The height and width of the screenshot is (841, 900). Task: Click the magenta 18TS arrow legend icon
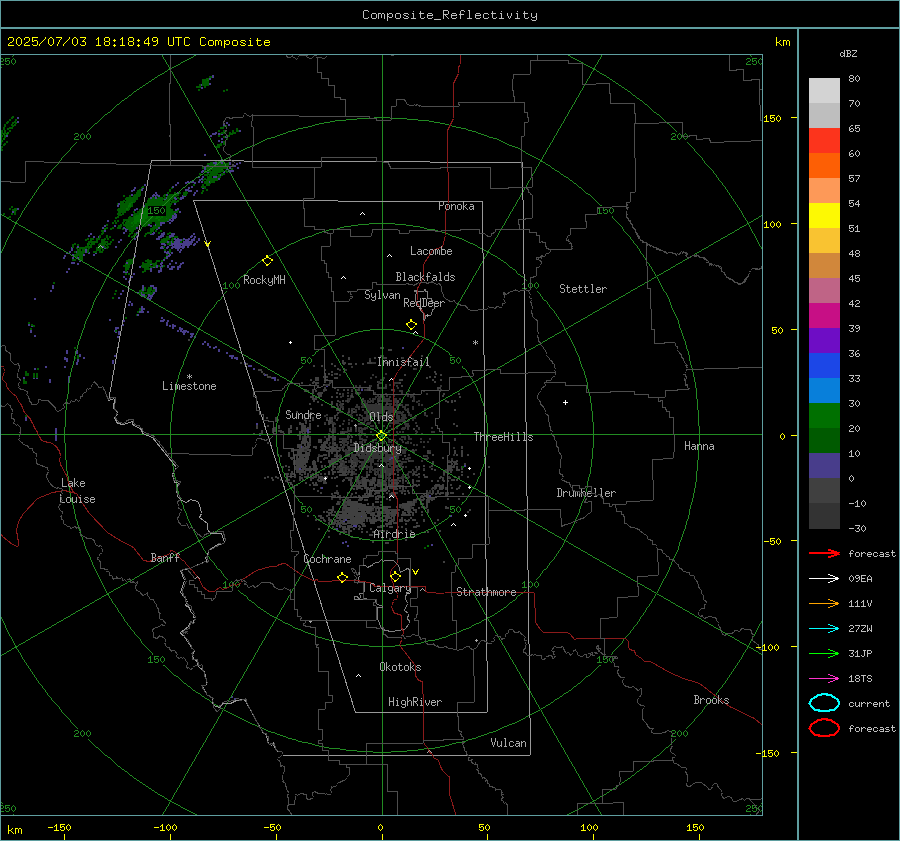click(824, 679)
